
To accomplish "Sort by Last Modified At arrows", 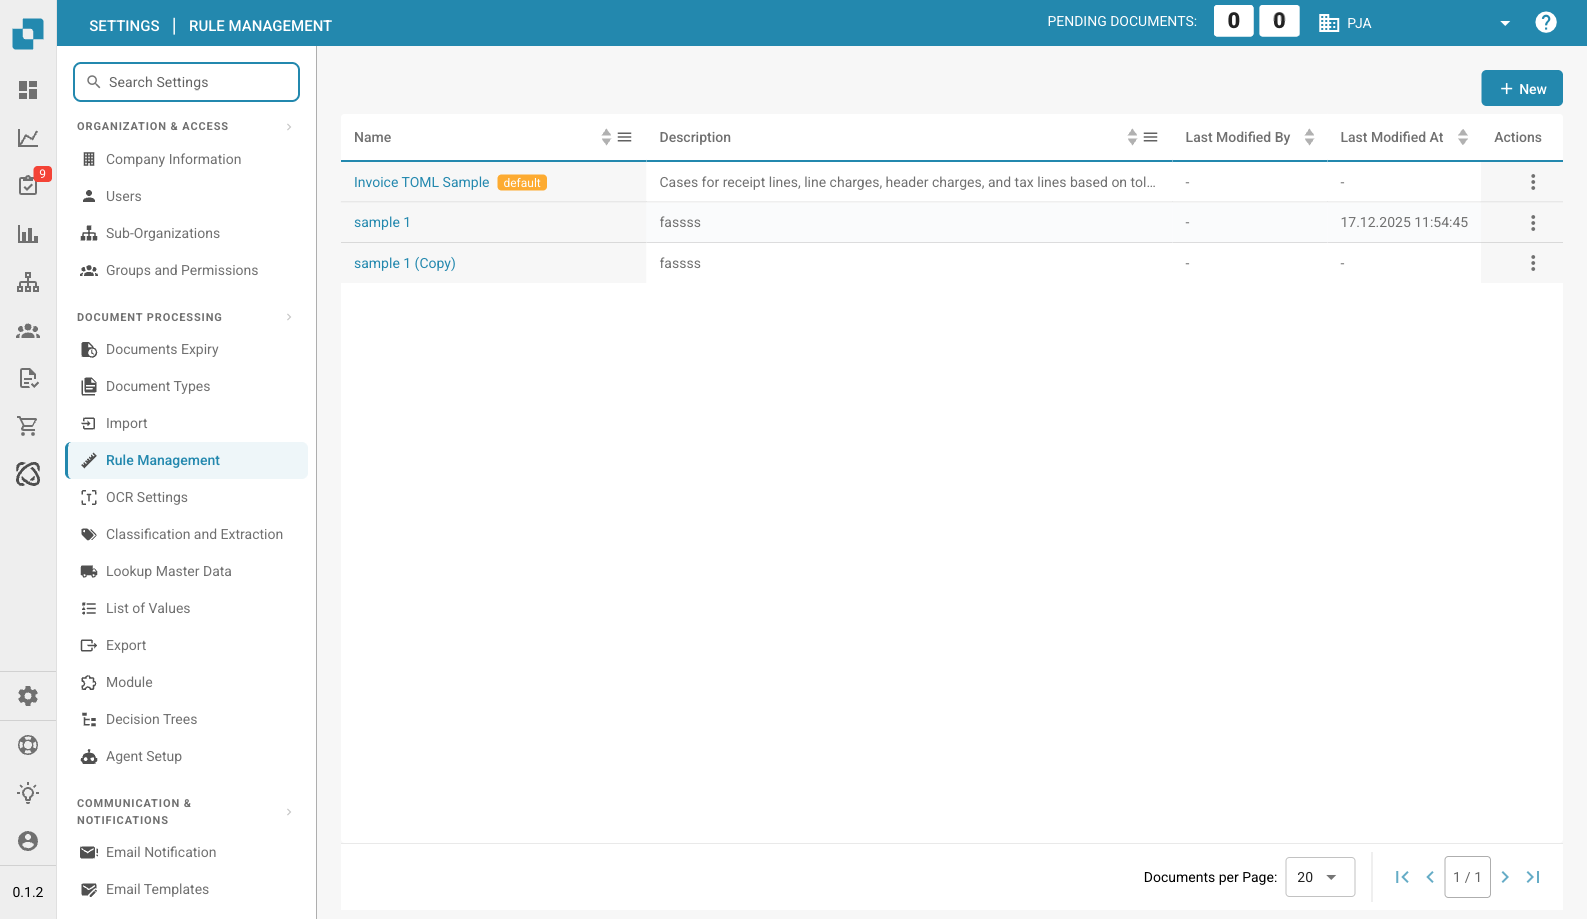I will click(x=1463, y=137).
